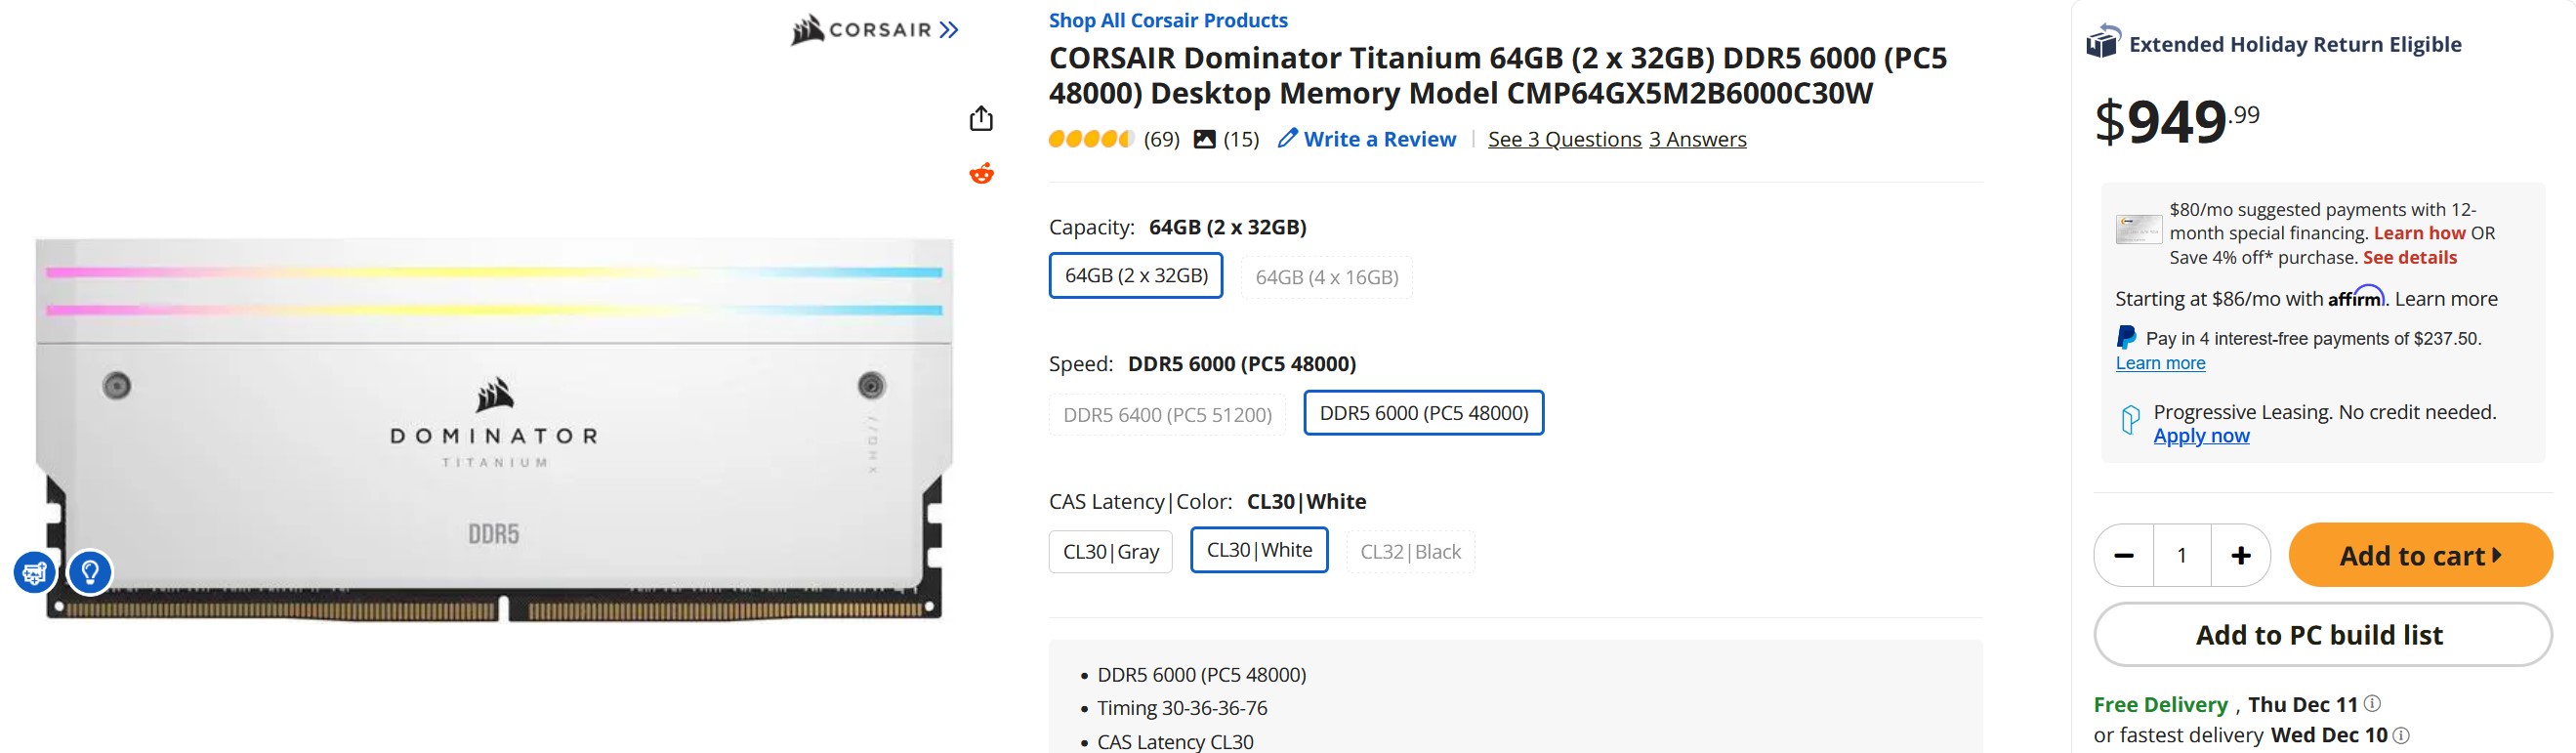This screenshot has height=753, width=2576.
Task: Click the blue lightbulb icon on the image
Action: 90,572
